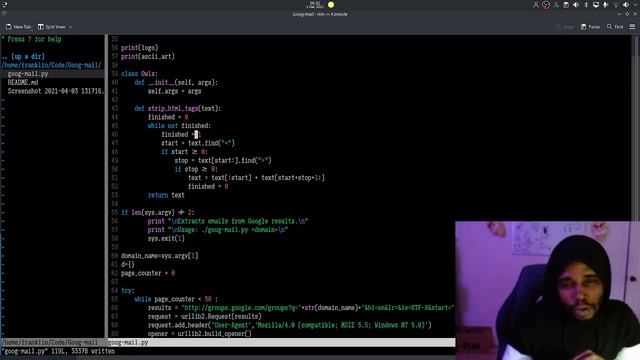Click the clock in the top panel
640x360 pixels.
click(x=315, y=4)
